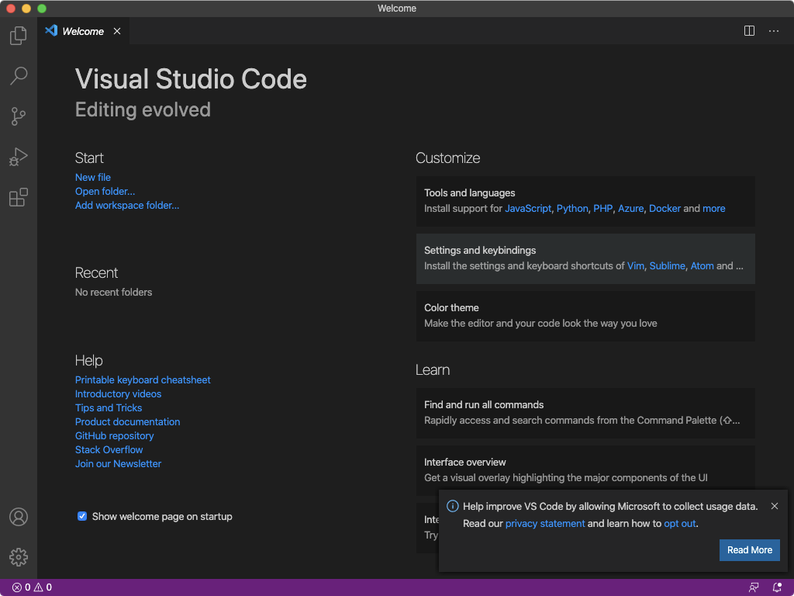This screenshot has height=596, width=794.
Task: Click the Split Editor Right icon
Action: coord(749,31)
